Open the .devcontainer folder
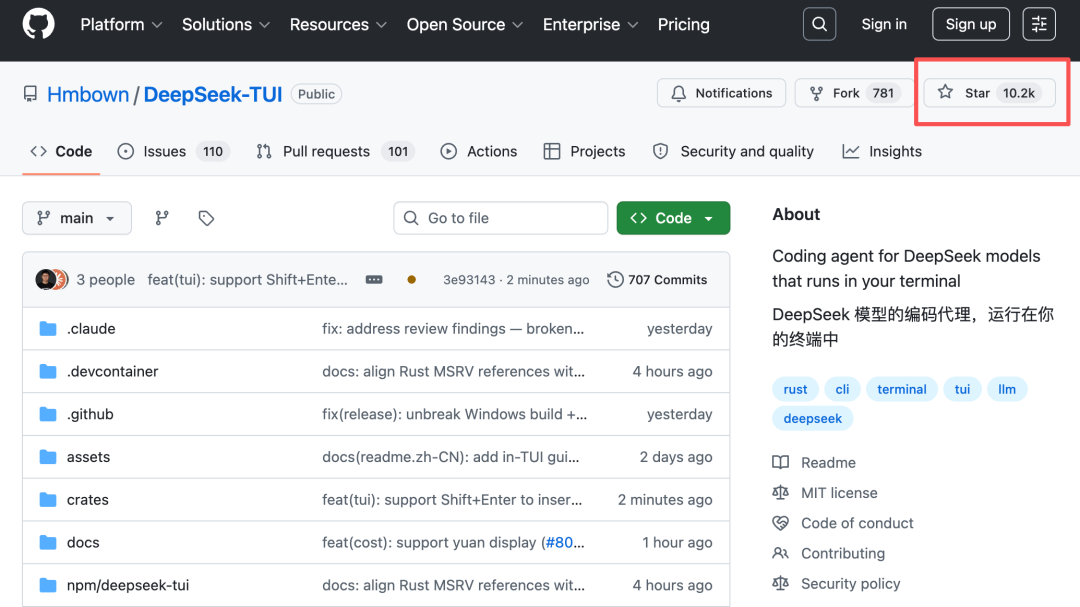 (x=112, y=371)
